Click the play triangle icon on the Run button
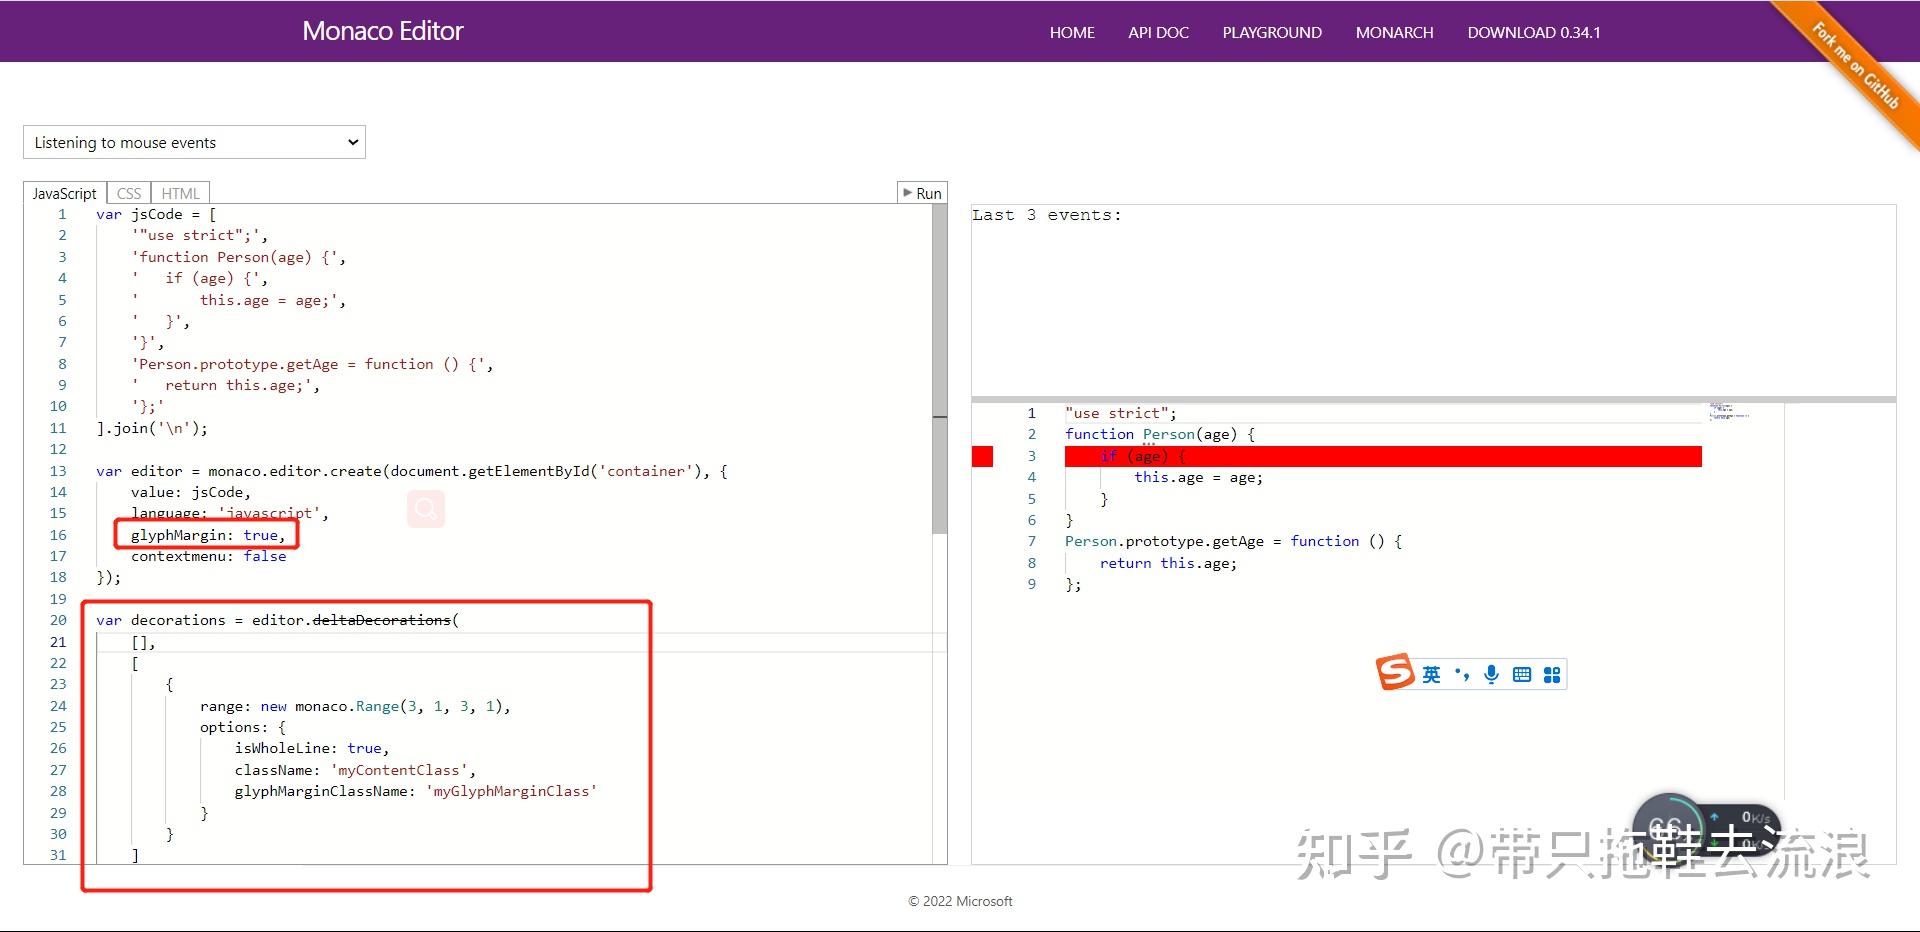The image size is (1920, 932). click(x=907, y=192)
